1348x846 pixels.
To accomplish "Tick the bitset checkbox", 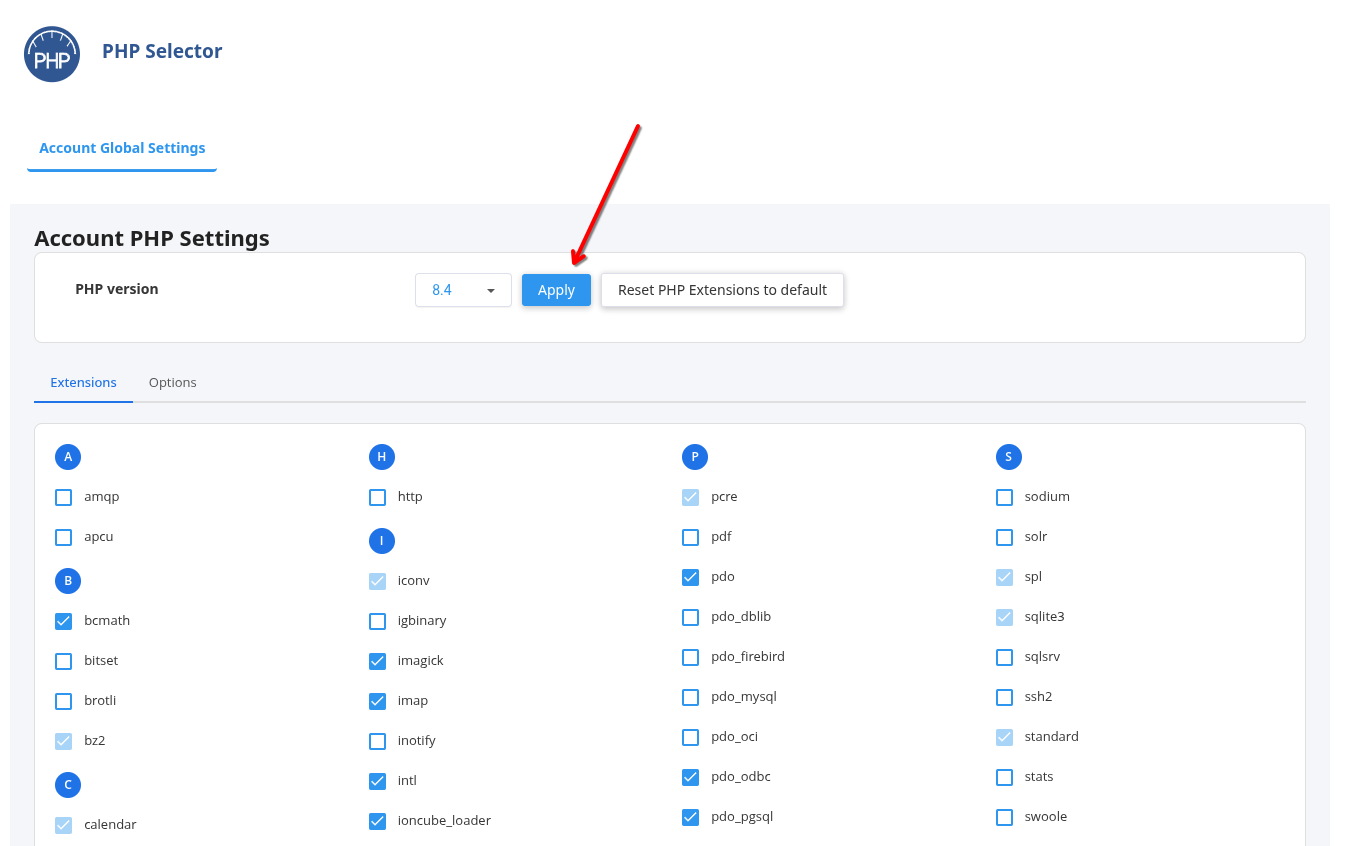I will tap(64, 661).
